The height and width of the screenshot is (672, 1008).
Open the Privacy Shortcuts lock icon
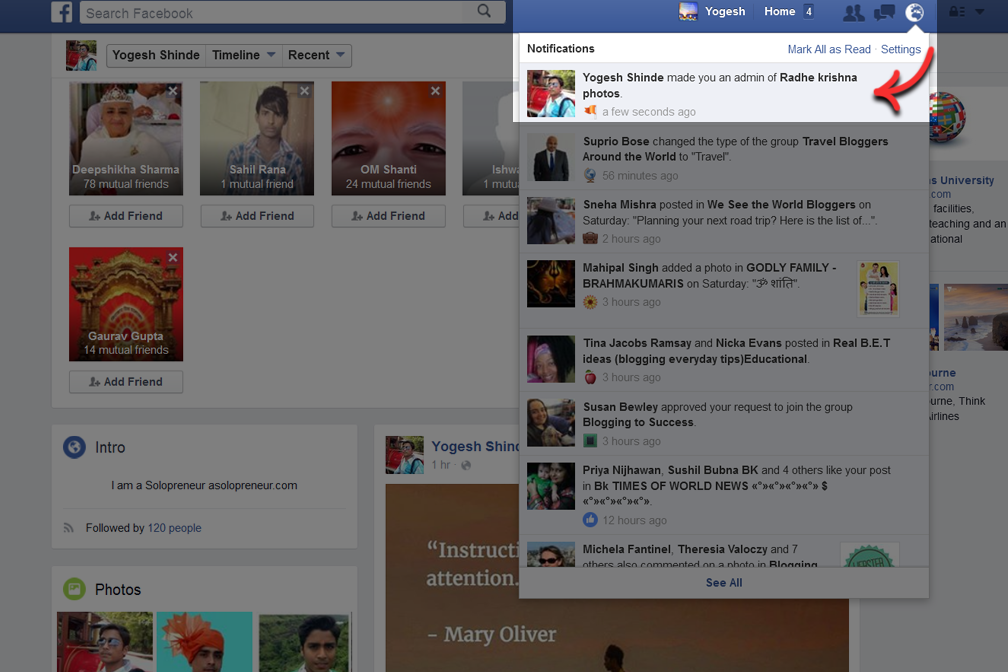(957, 12)
